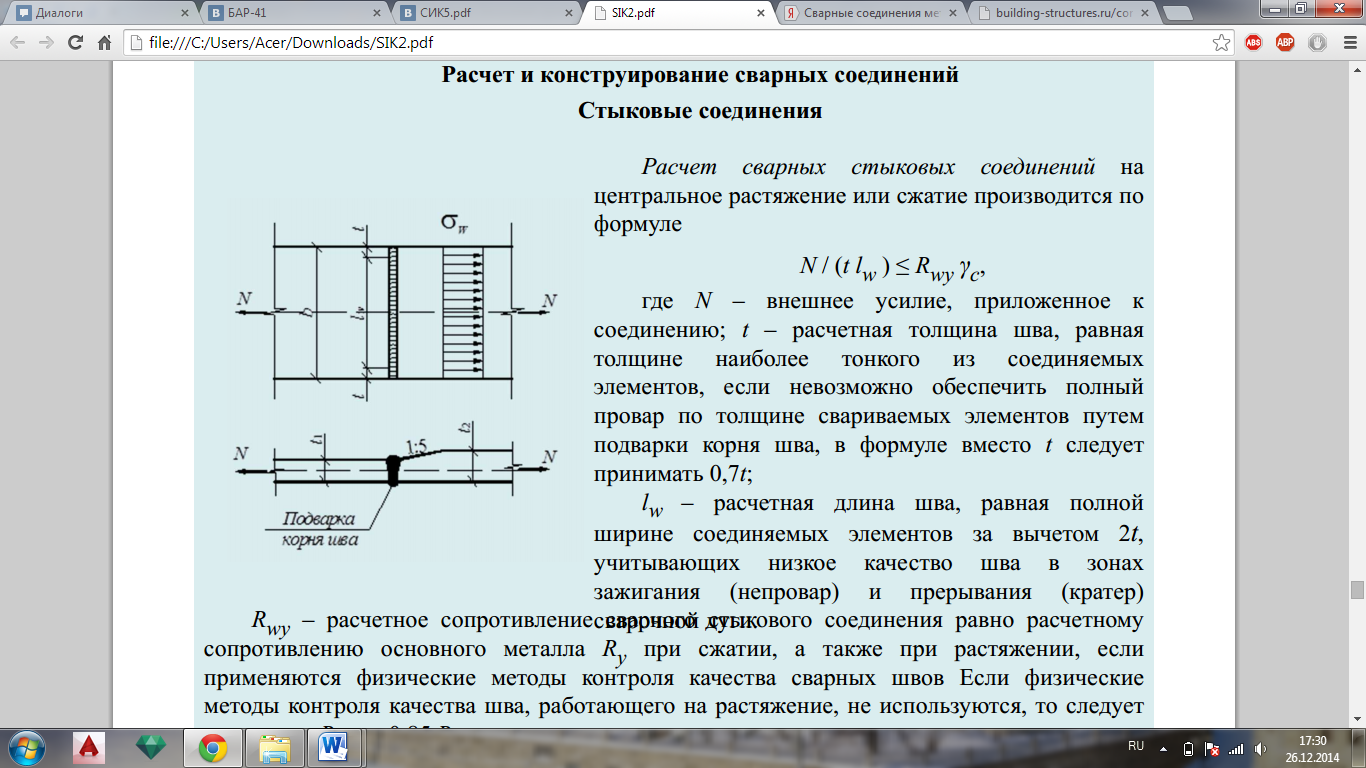Open the red round ABS extension
This screenshot has width=1366, height=768.
point(1253,43)
